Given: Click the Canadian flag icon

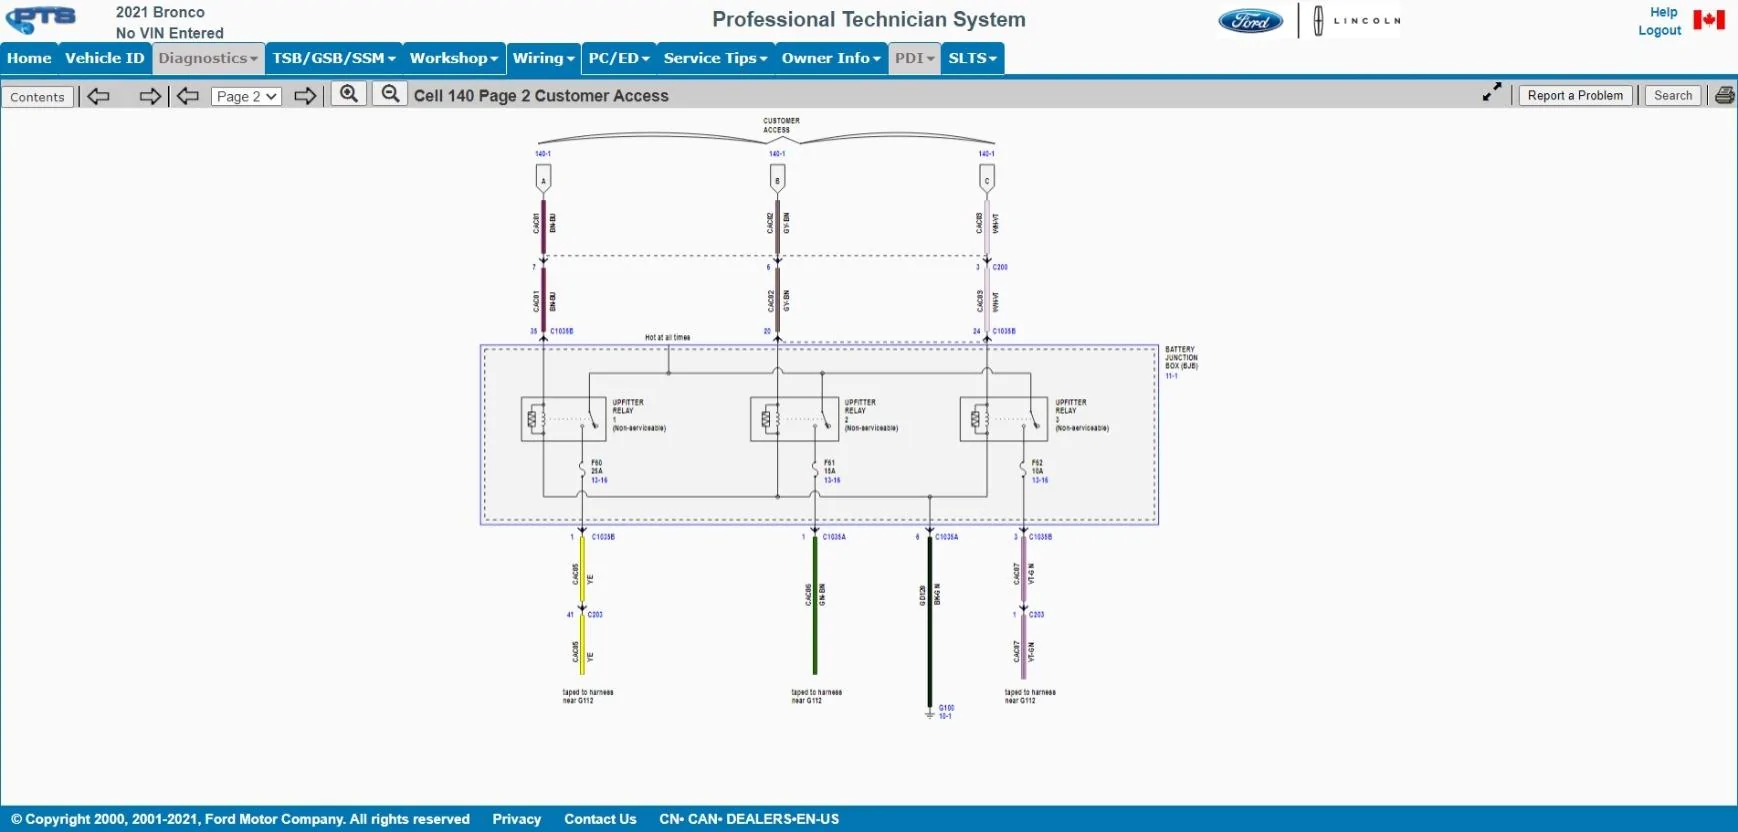Looking at the screenshot, I should coord(1709,20).
